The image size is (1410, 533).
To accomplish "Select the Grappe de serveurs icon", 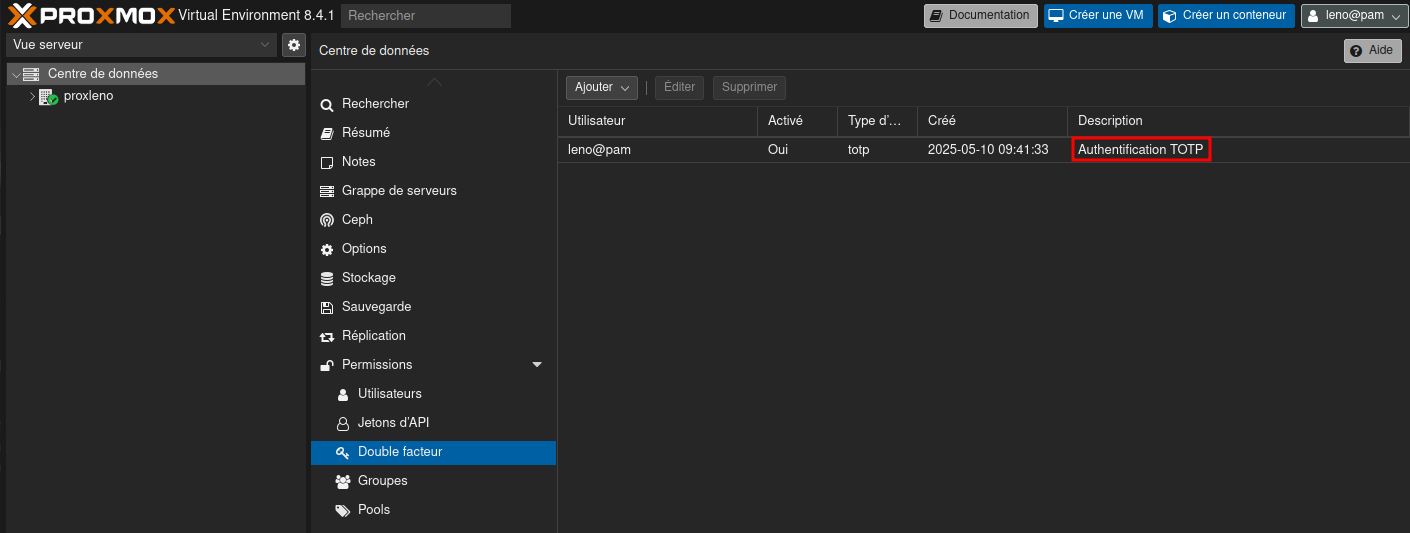I will point(327,191).
